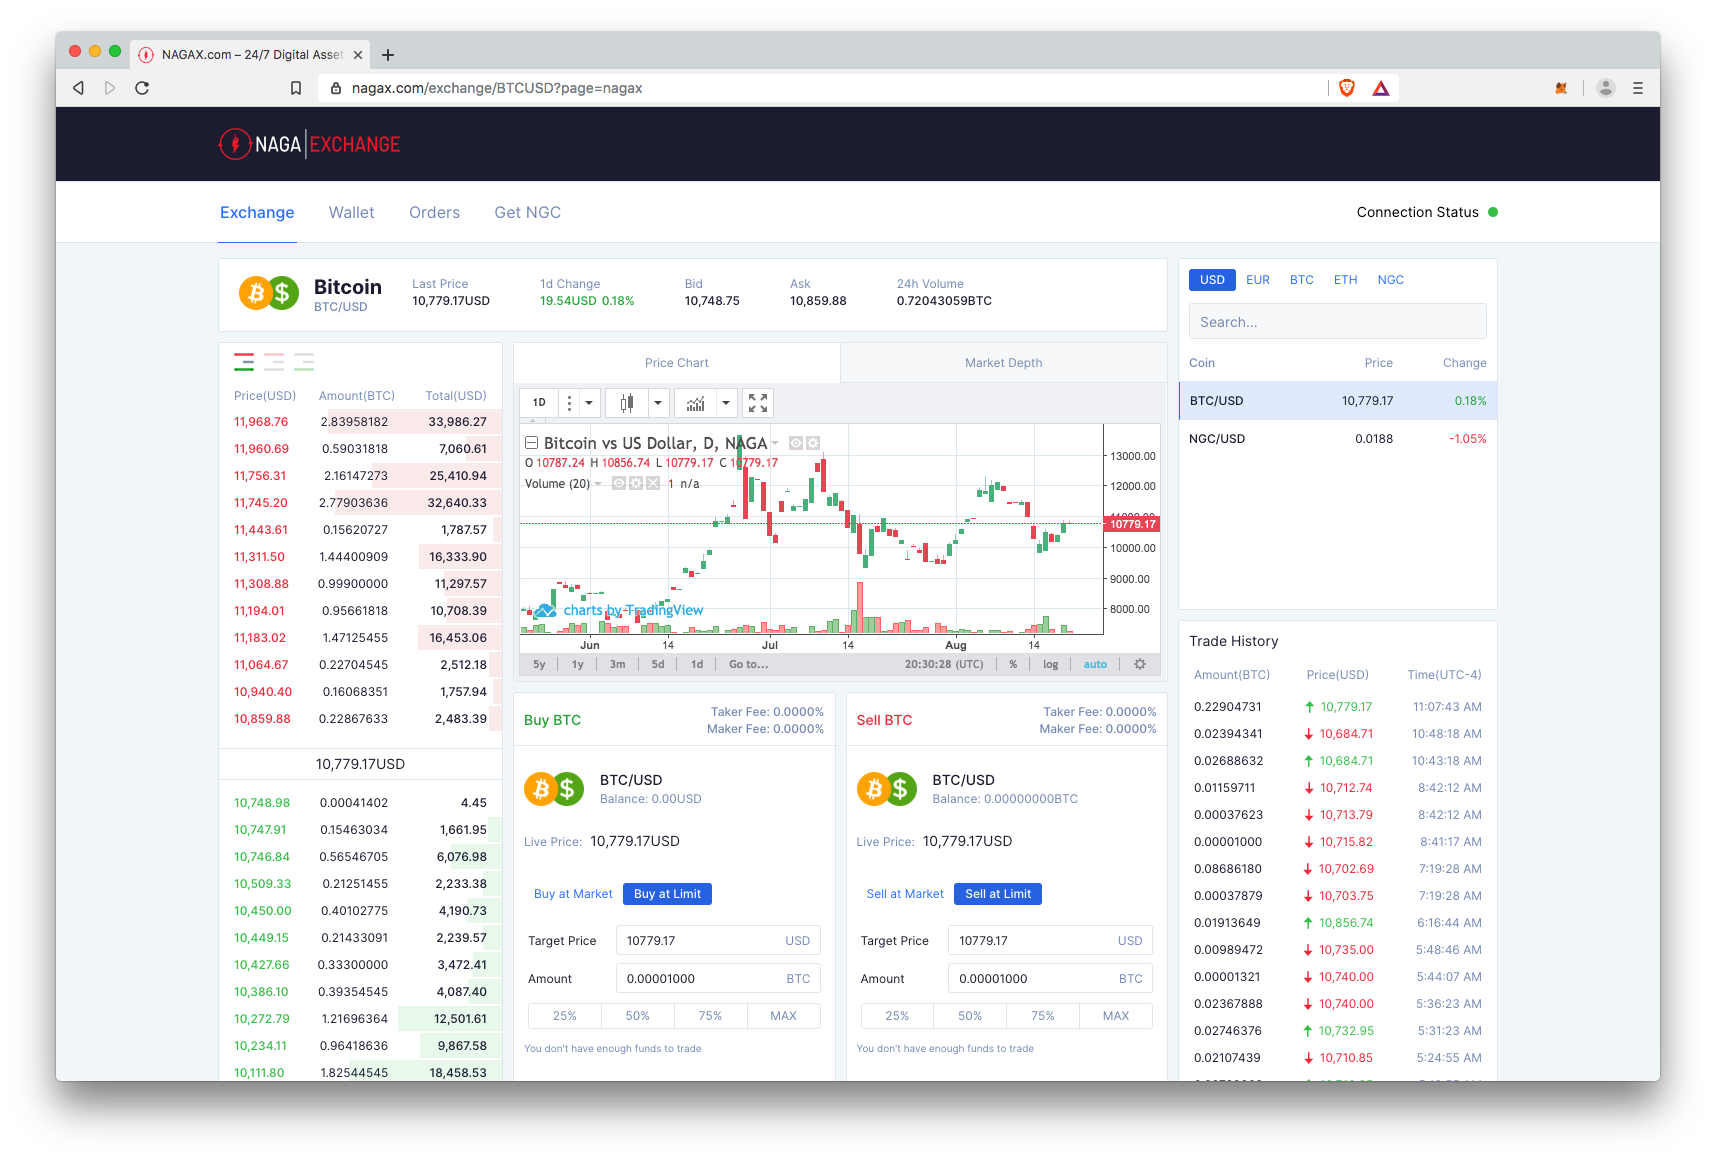Click the Bitcoin/USD coin icon in header

click(268, 294)
